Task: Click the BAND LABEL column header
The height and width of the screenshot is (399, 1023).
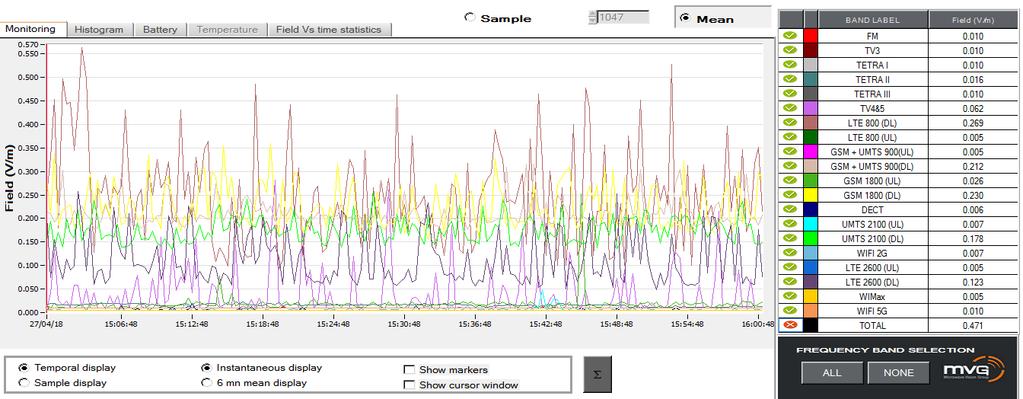Action: [872, 20]
